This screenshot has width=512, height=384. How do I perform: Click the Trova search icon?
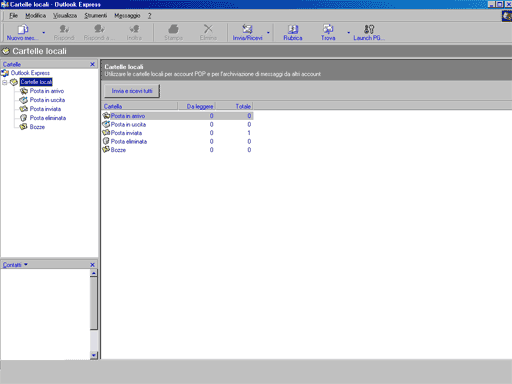[x=328, y=29]
